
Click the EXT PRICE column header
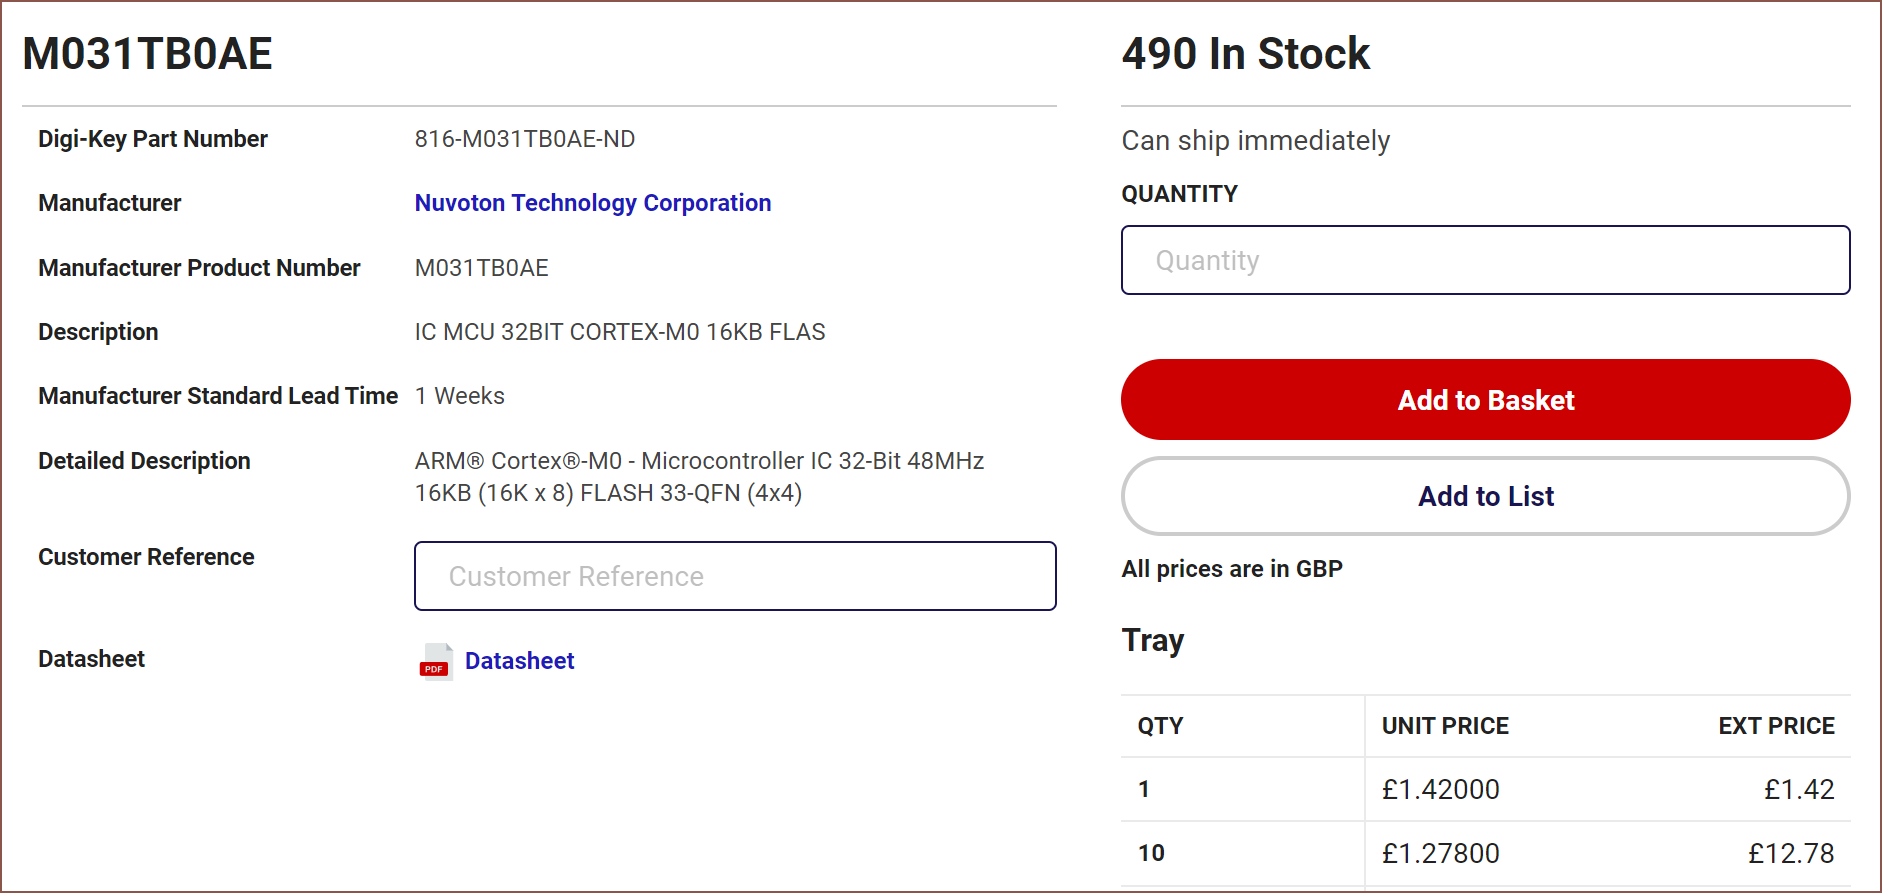1776,726
